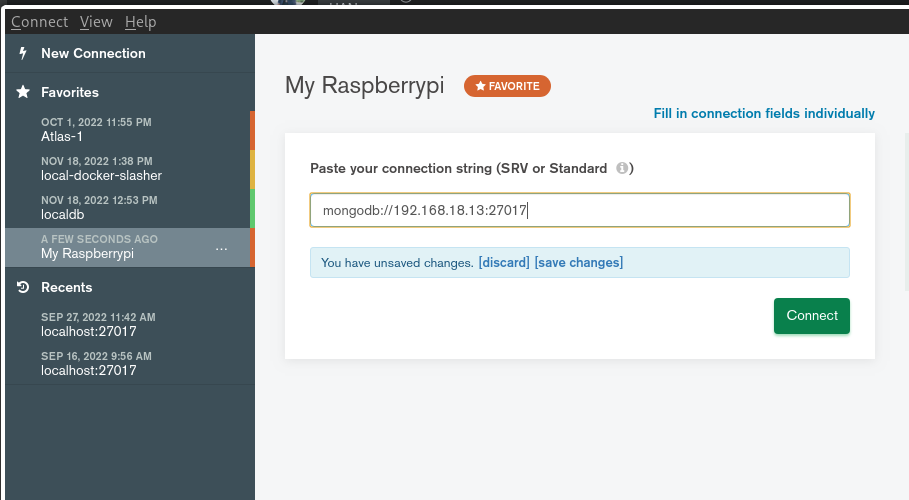The width and height of the screenshot is (909, 500).
Task: Discard the unsaved changes
Action: 504,263
